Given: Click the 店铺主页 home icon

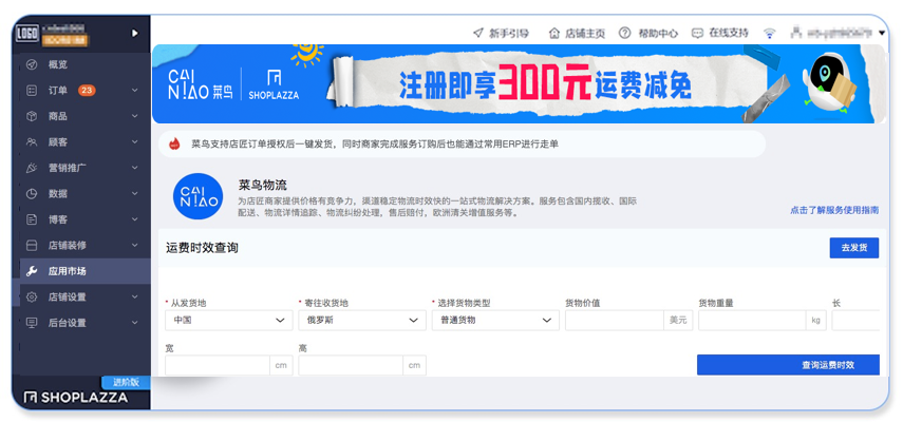Looking at the screenshot, I should (554, 33).
